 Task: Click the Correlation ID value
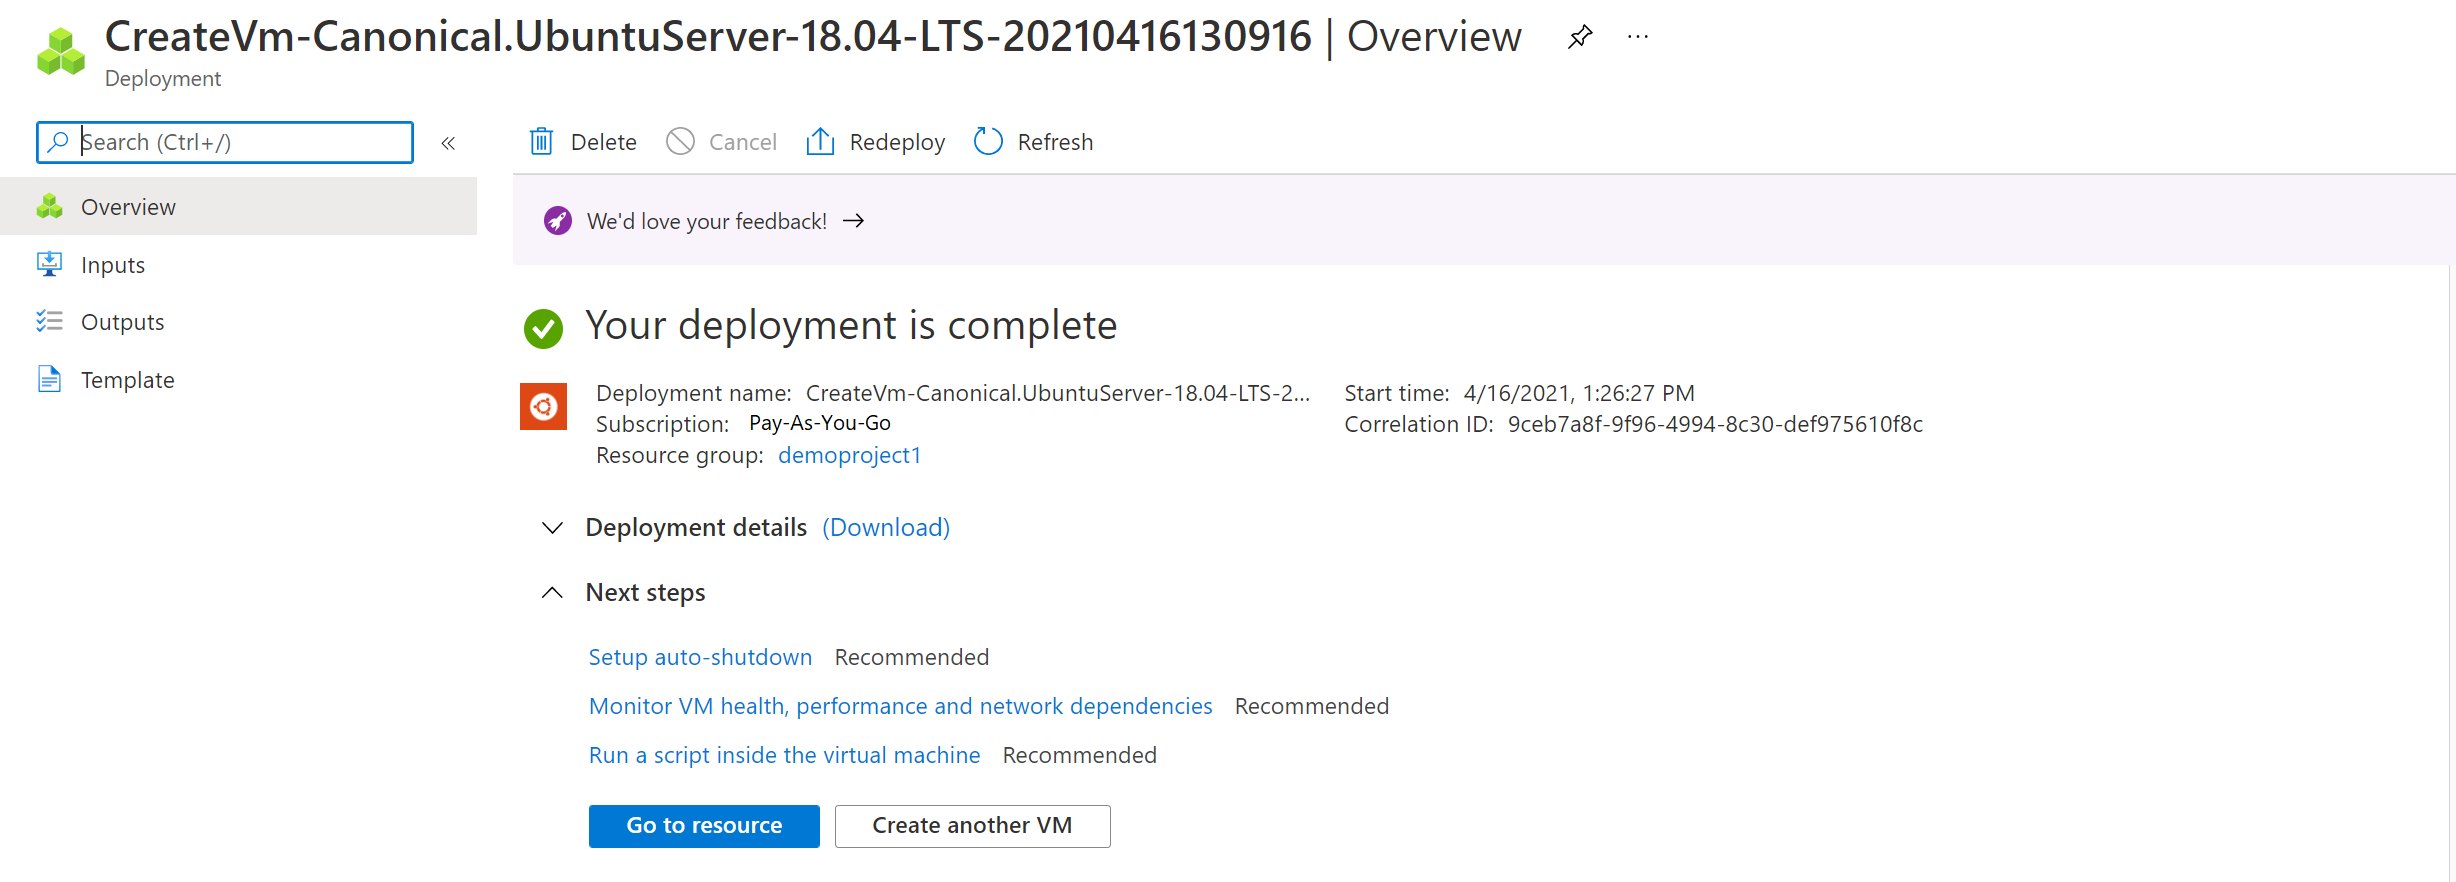click(1715, 424)
